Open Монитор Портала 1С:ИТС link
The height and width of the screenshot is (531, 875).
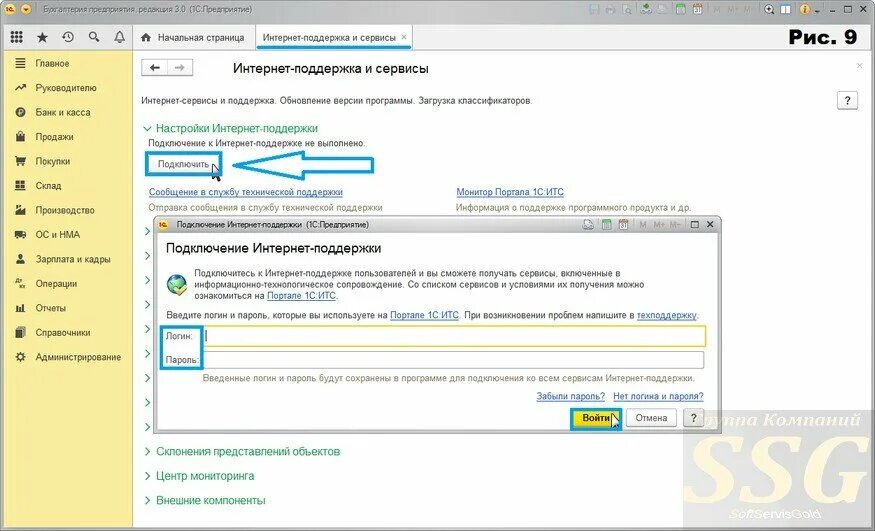point(510,192)
